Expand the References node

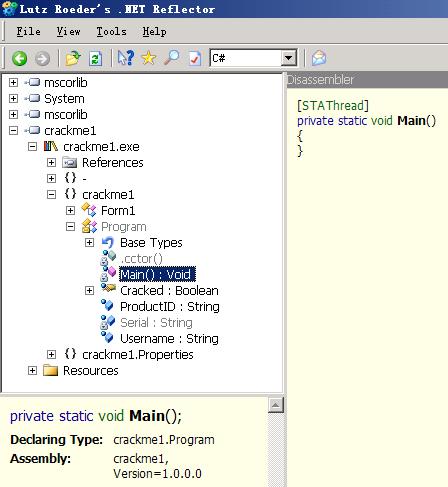51,162
